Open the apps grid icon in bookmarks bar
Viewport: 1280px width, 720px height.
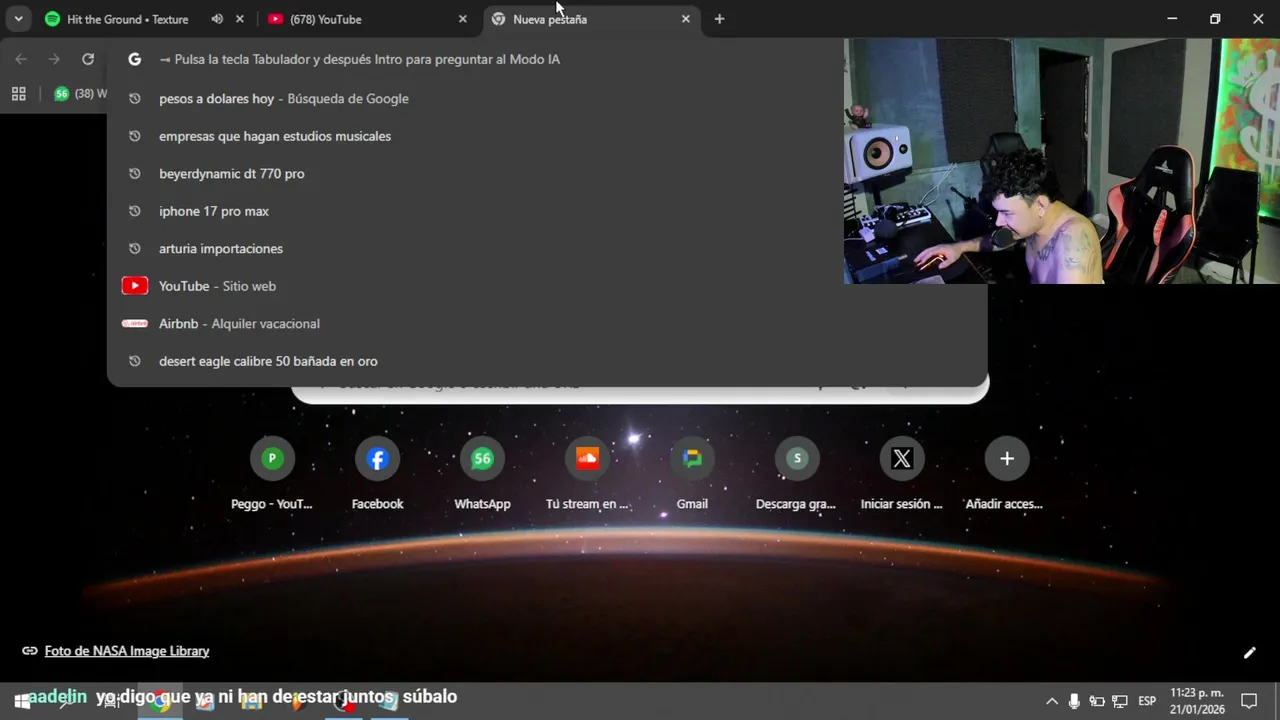coord(18,94)
